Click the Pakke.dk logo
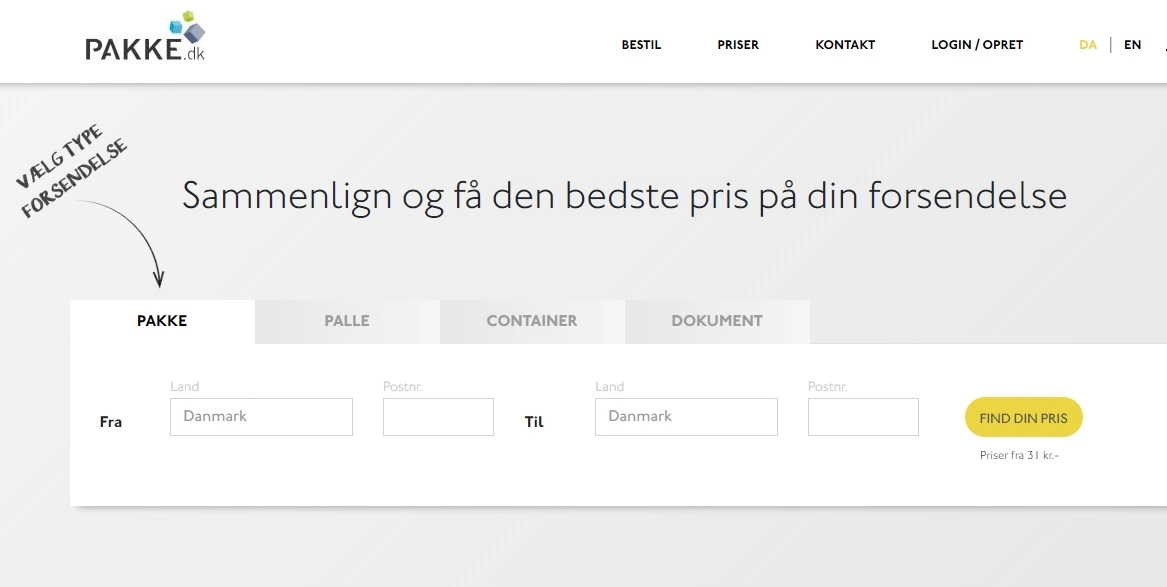Screen dimensions: 1167x587 pos(145,36)
